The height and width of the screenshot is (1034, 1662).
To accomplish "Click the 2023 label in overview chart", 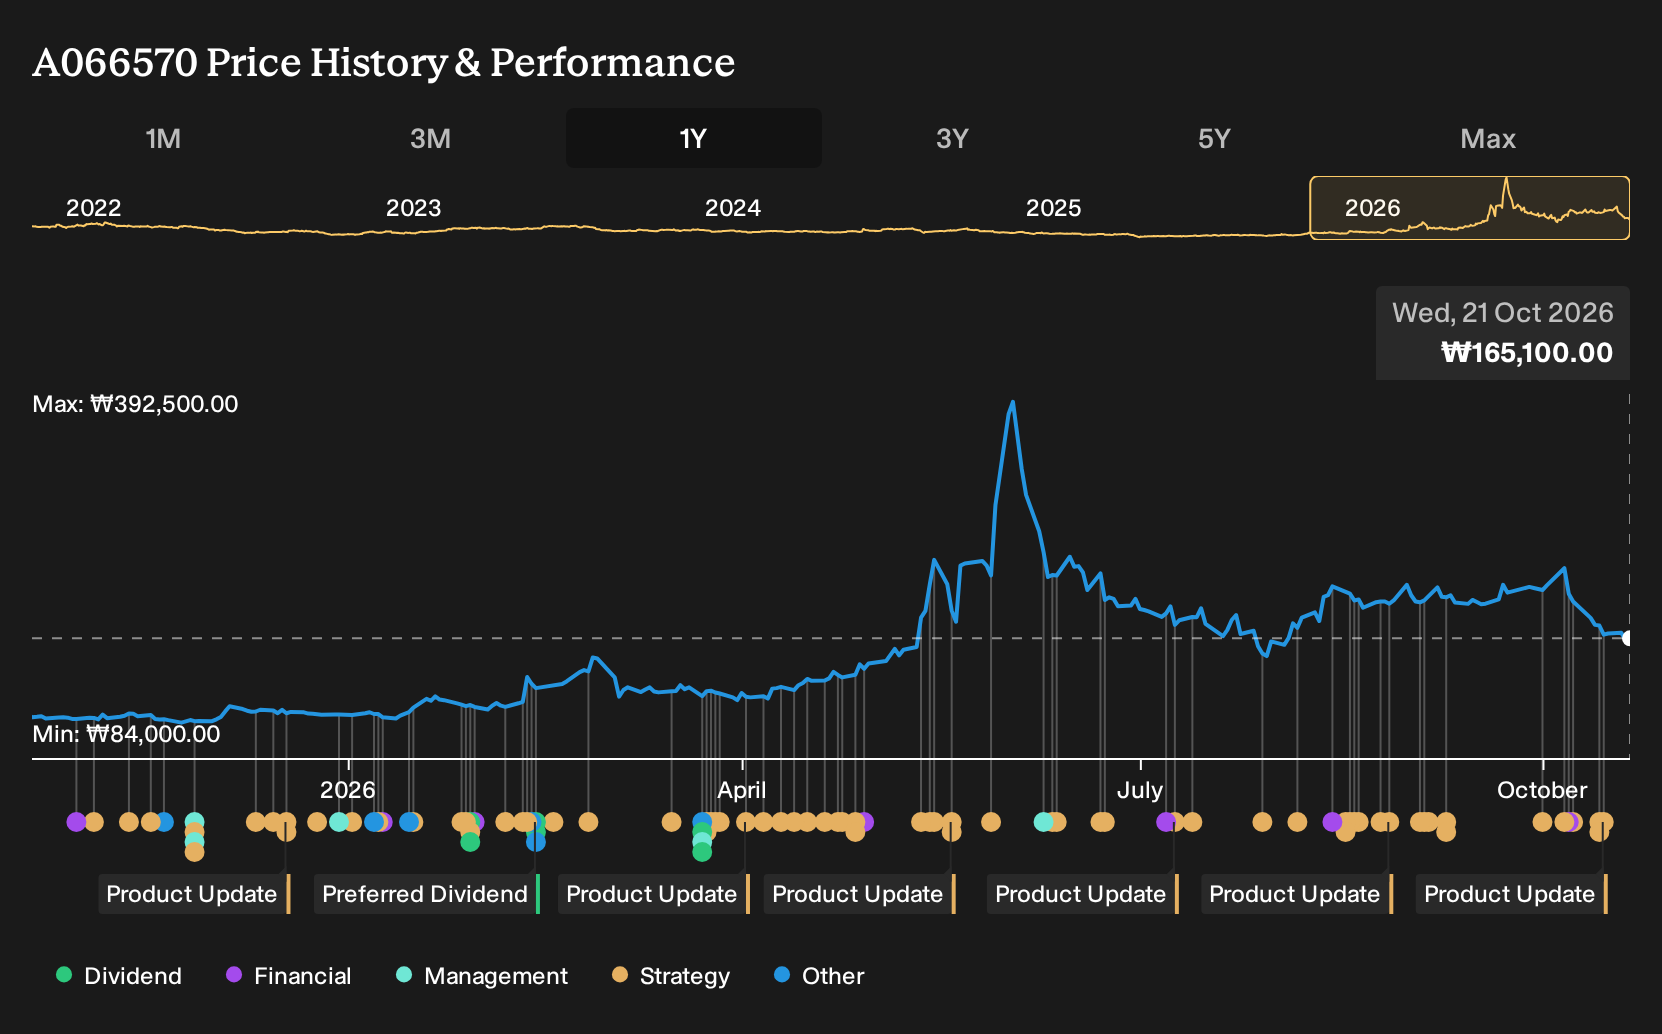I will [x=413, y=208].
